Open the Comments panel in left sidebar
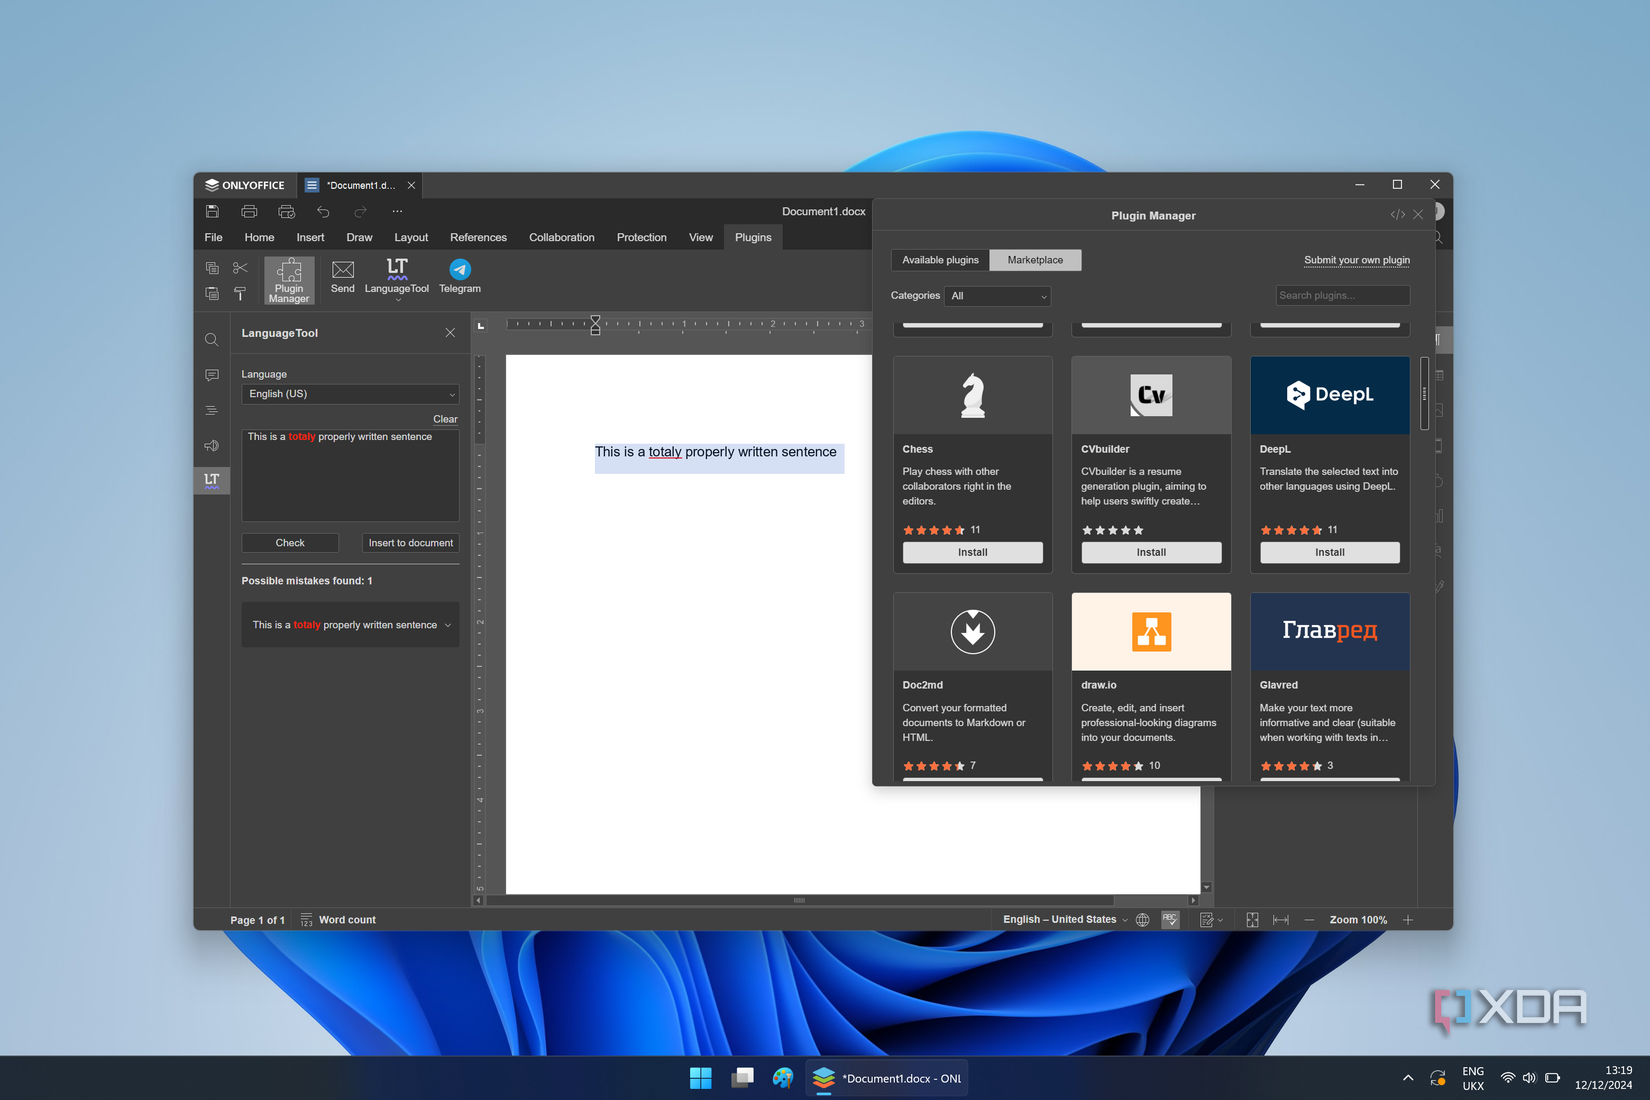This screenshot has width=1650, height=1100. tap(212, 375)
